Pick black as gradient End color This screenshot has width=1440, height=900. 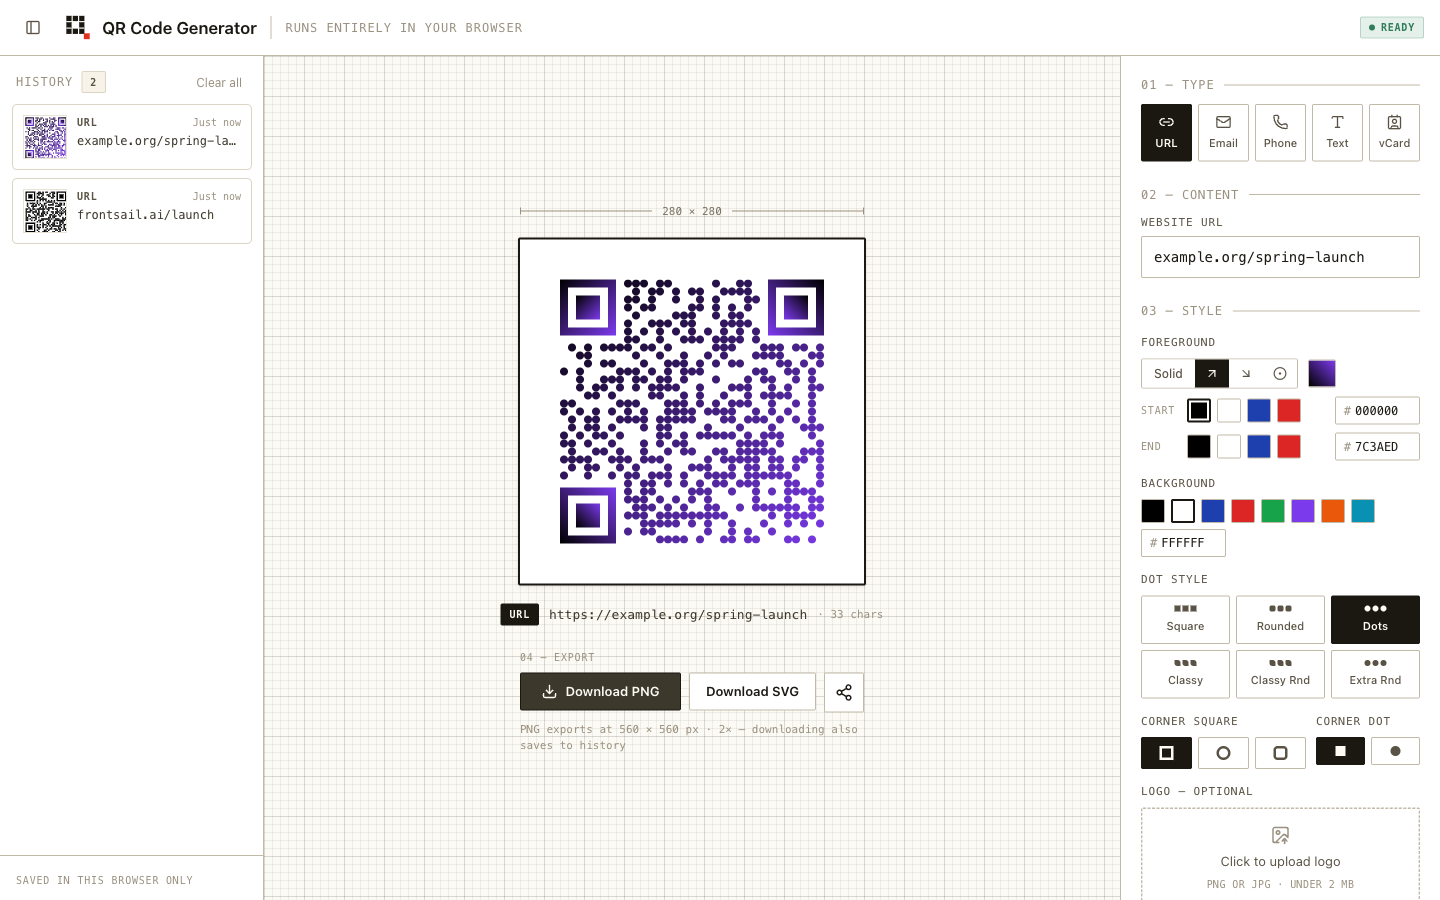1199,447
